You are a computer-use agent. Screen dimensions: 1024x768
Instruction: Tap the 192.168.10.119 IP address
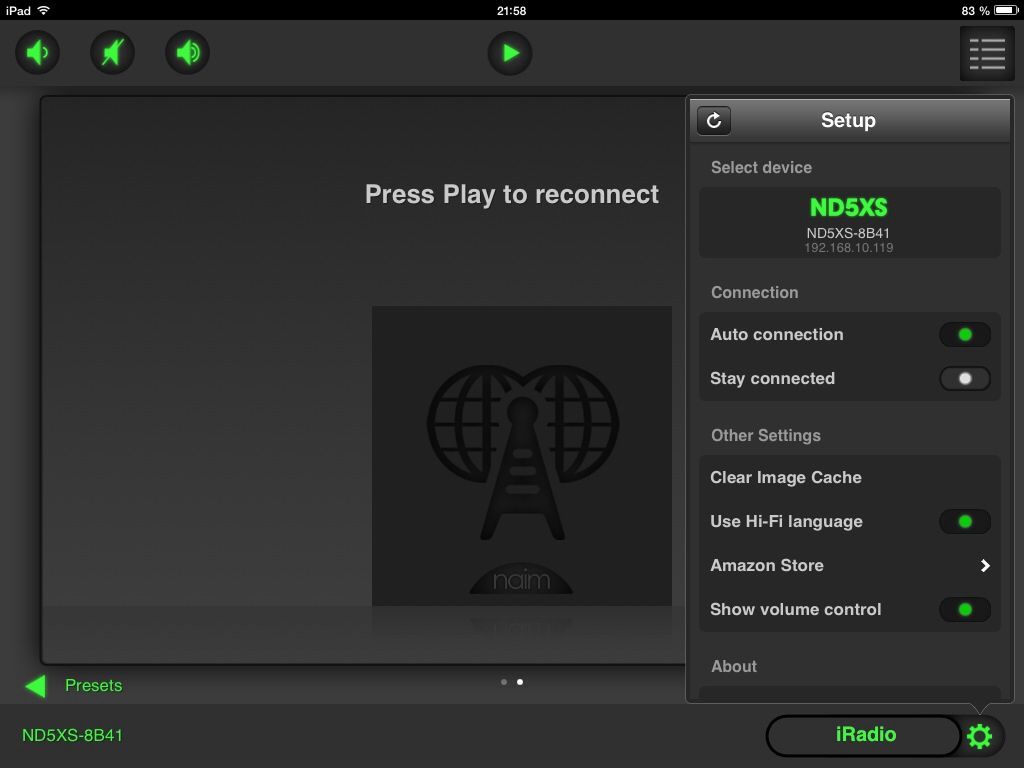[x=848, y=248]
